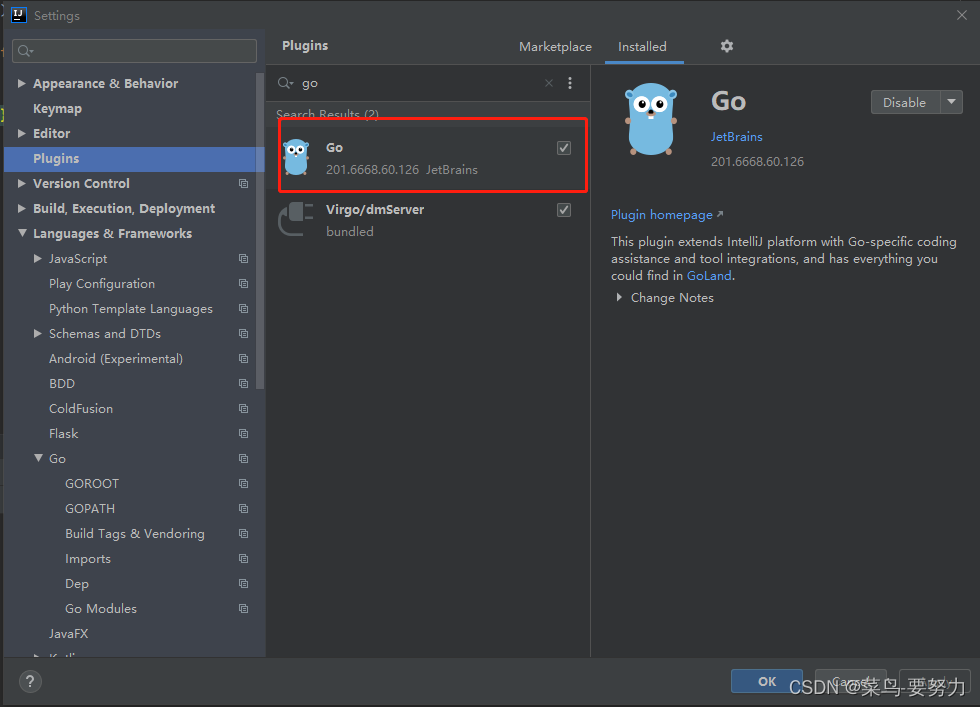Click the settings search magnifier icon in the sidebar
Image resolution: width=980 pixels, height=707 pixels.
tap(25, 51)
